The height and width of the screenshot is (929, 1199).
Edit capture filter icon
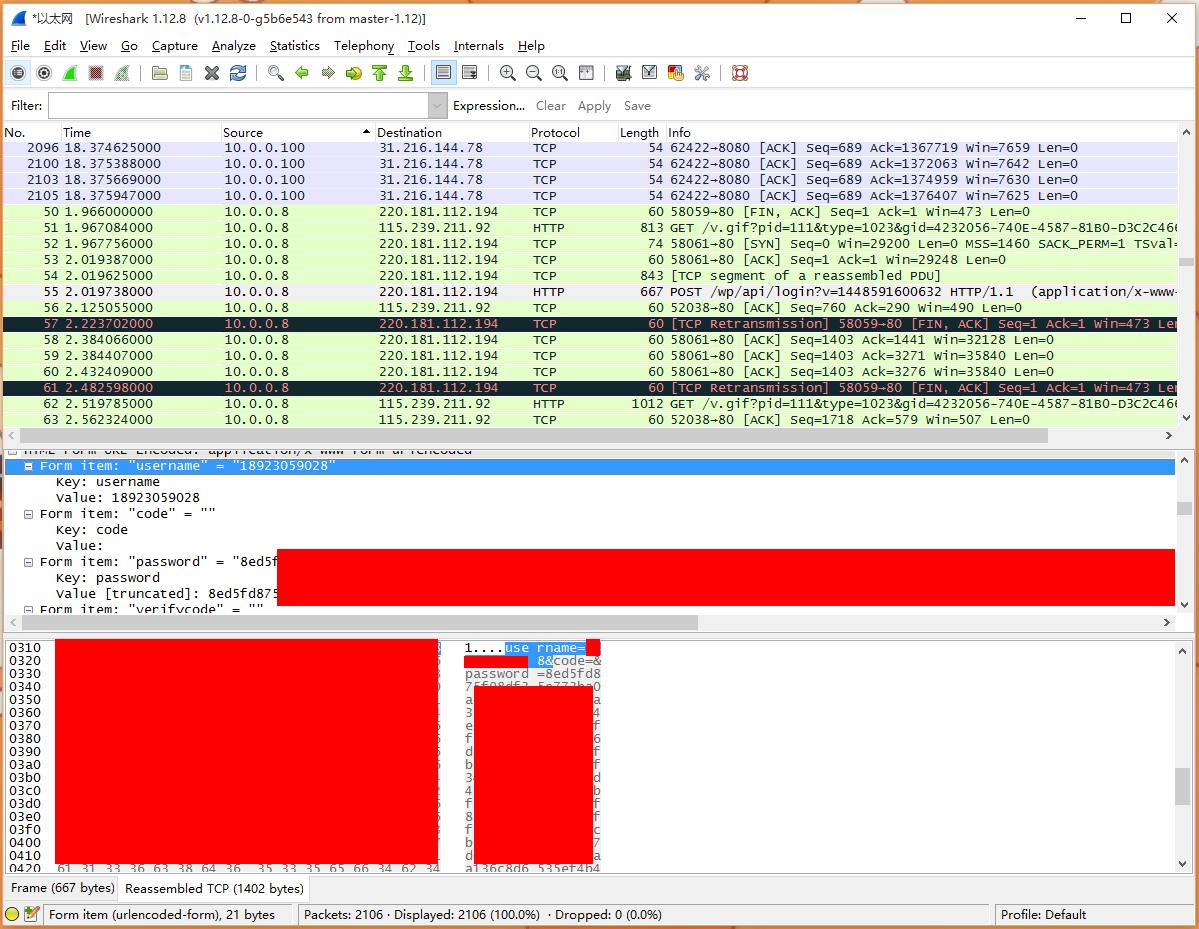coord(623,73)
